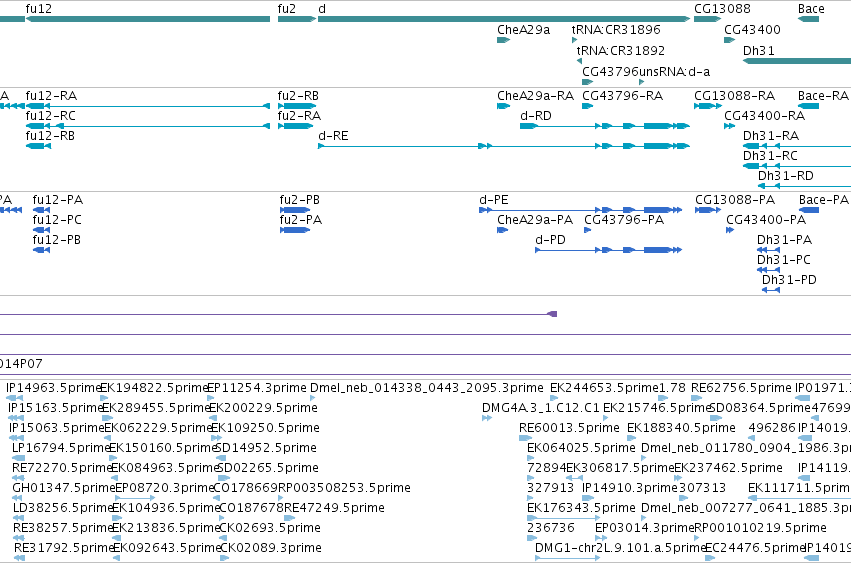
Task: Open the fu2-RB transcript label
Action: tap(298, 96)
